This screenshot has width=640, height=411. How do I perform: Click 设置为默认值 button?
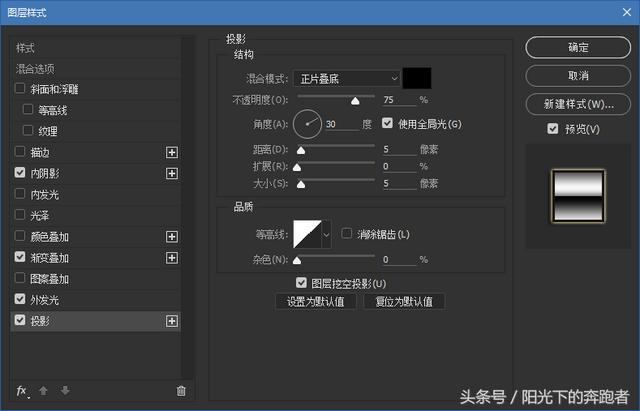(316, 302)
